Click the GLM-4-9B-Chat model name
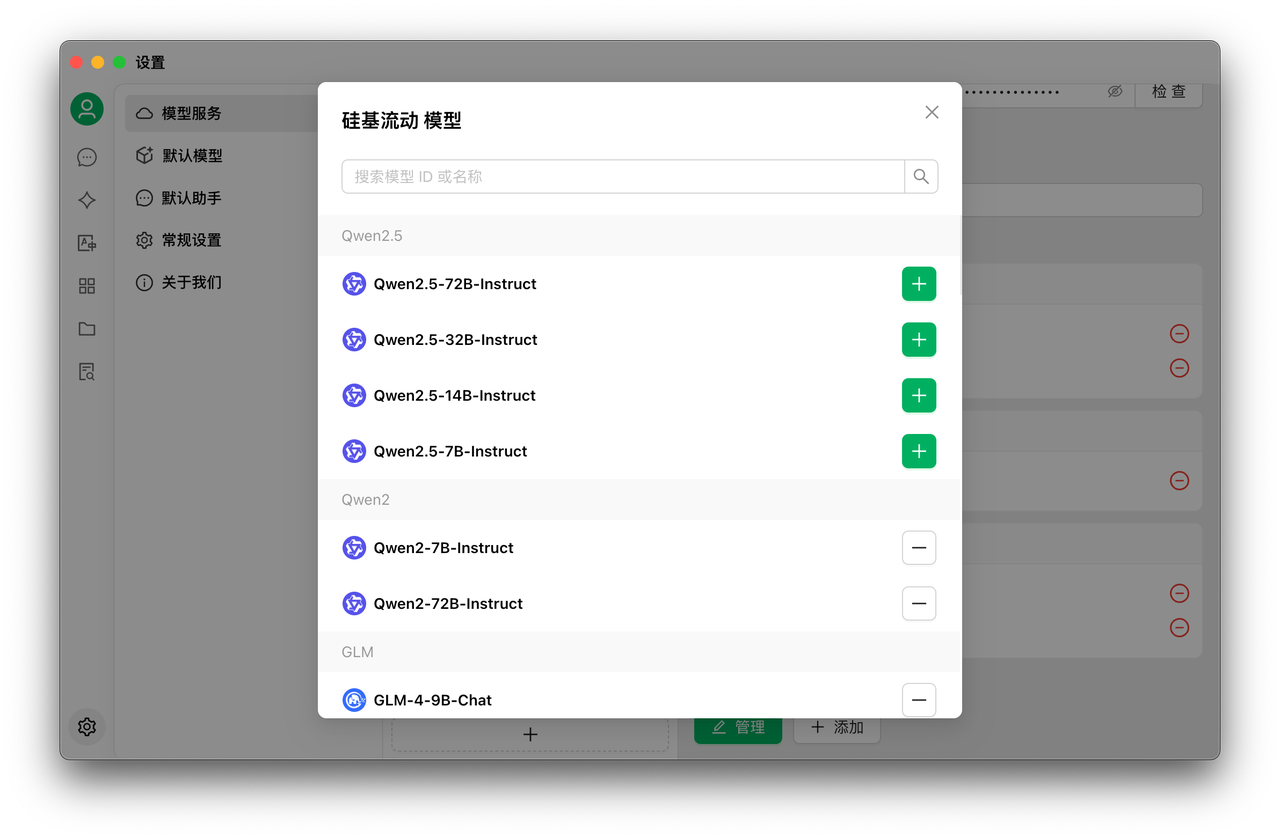 (433, 700)
